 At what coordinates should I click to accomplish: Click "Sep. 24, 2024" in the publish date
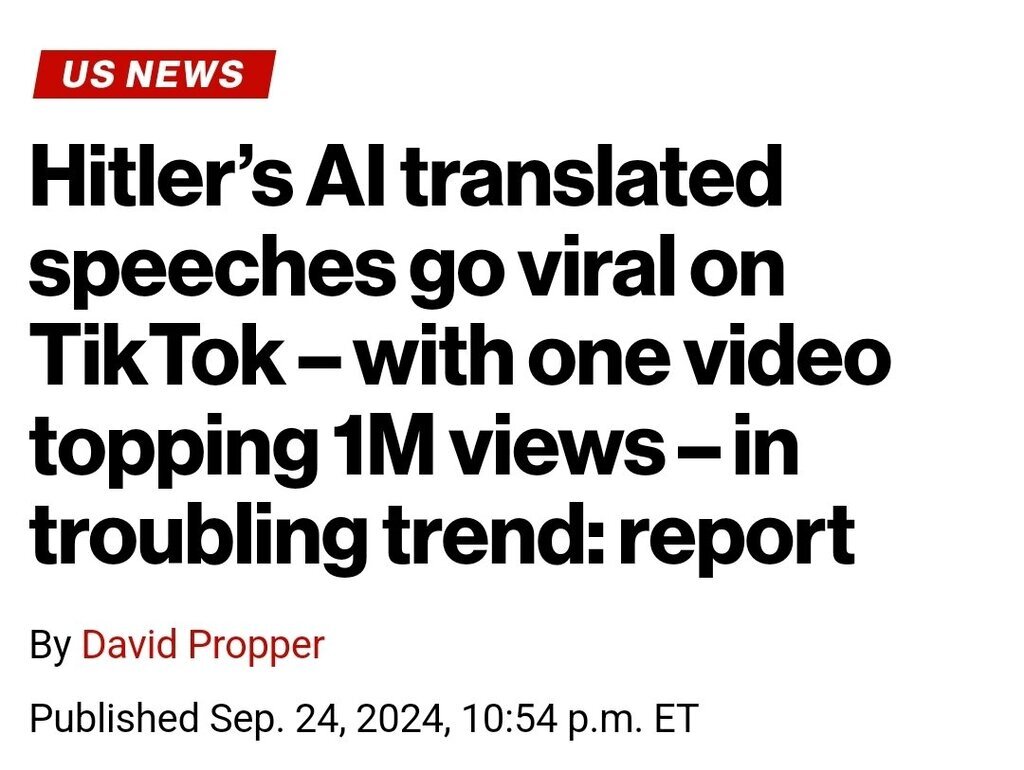click(x=329, y=718)
